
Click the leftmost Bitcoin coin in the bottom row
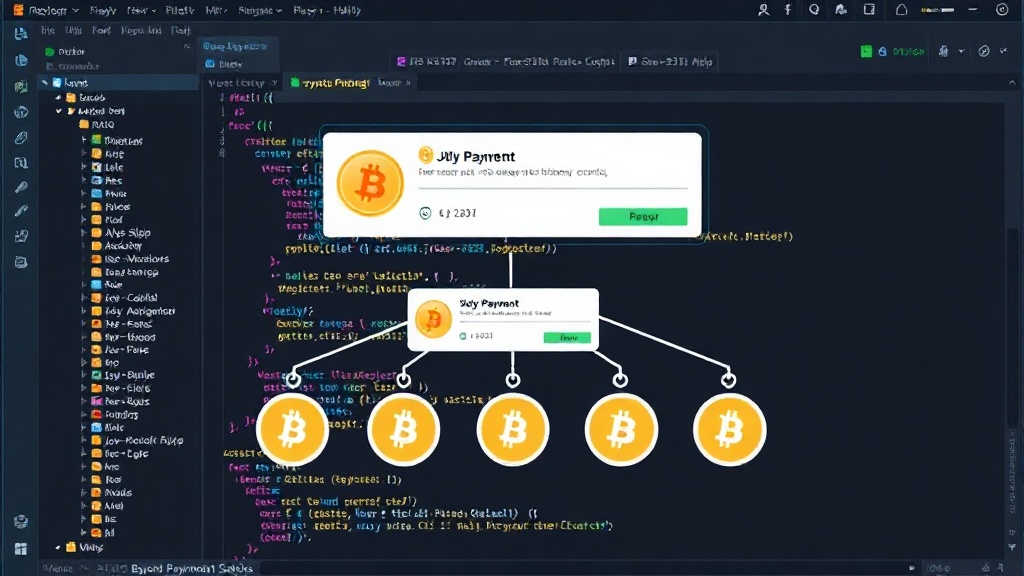point(293,430)
